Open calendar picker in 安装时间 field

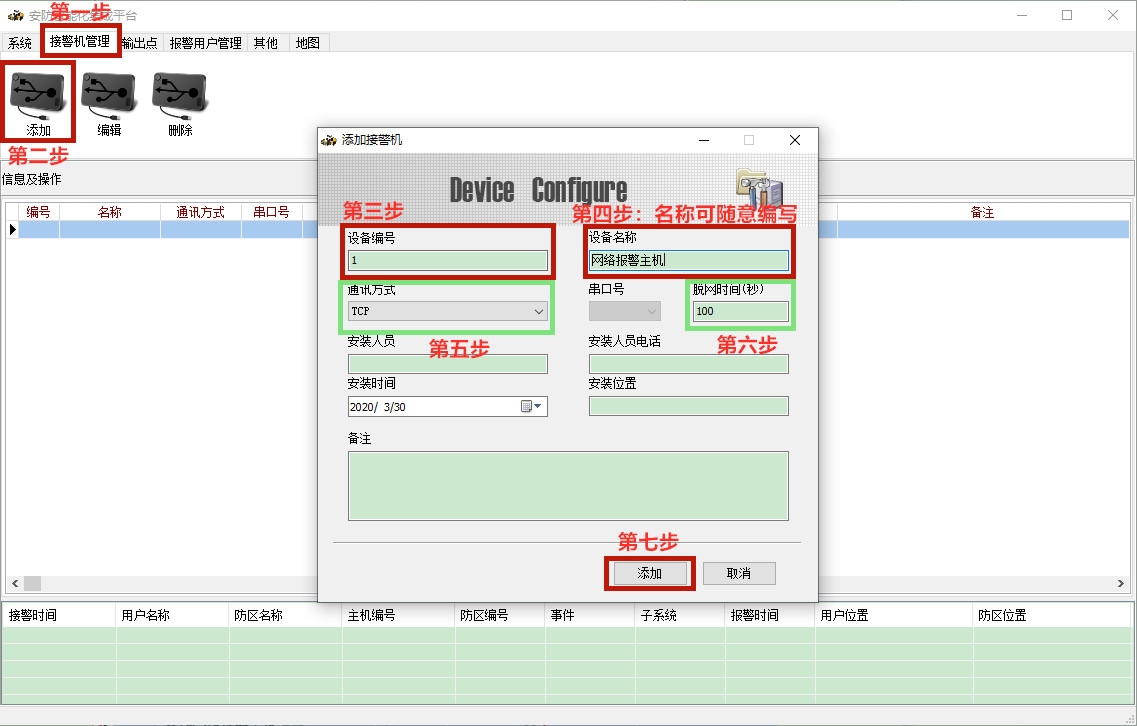pos(530,407)
